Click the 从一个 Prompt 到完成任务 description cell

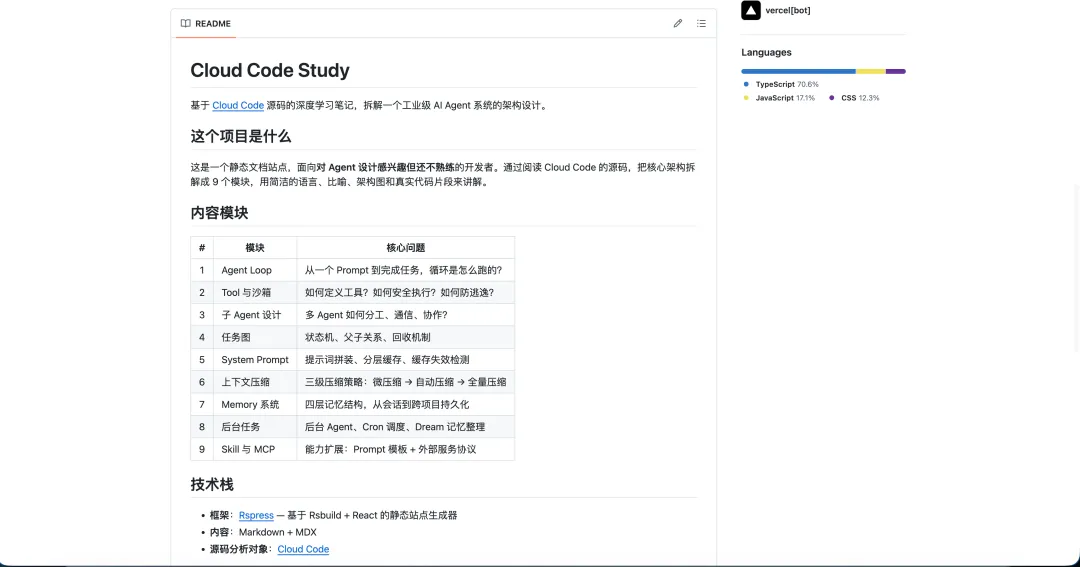(x=406, y=270)
